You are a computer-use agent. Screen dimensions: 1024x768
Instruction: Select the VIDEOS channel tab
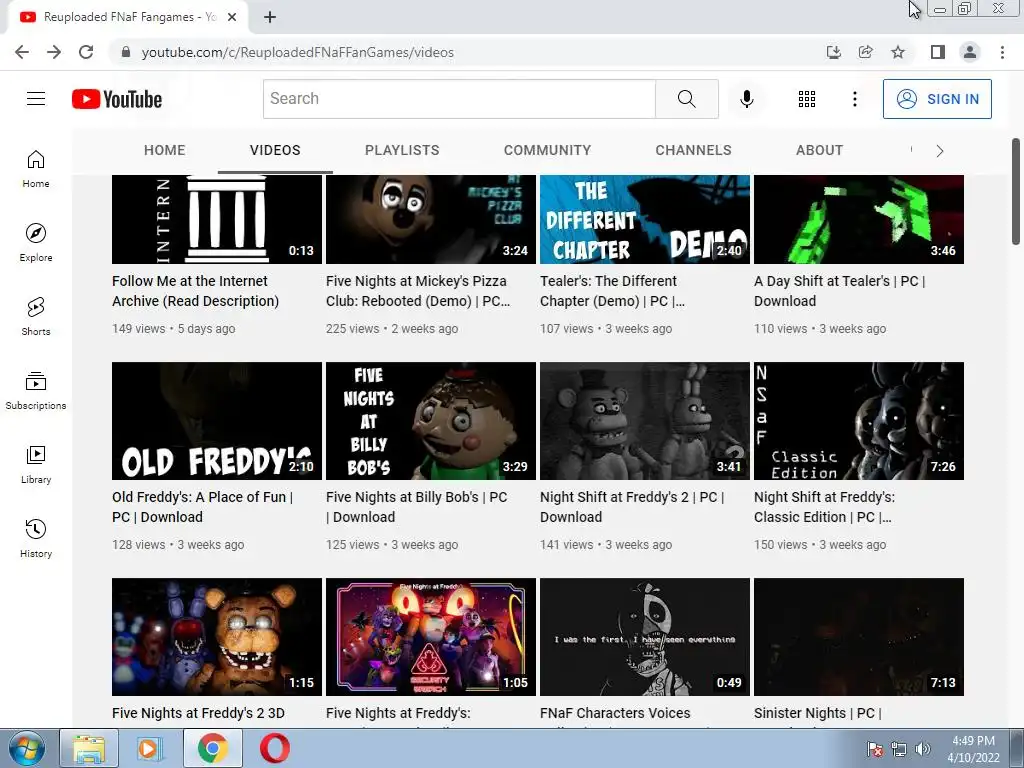[275, 150]
